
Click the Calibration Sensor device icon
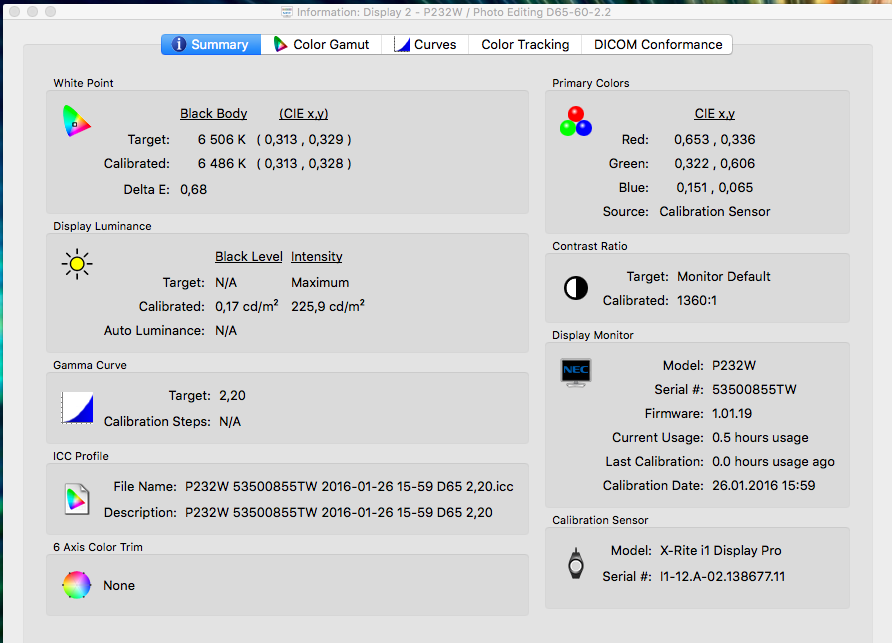click(x=575, y=563)
